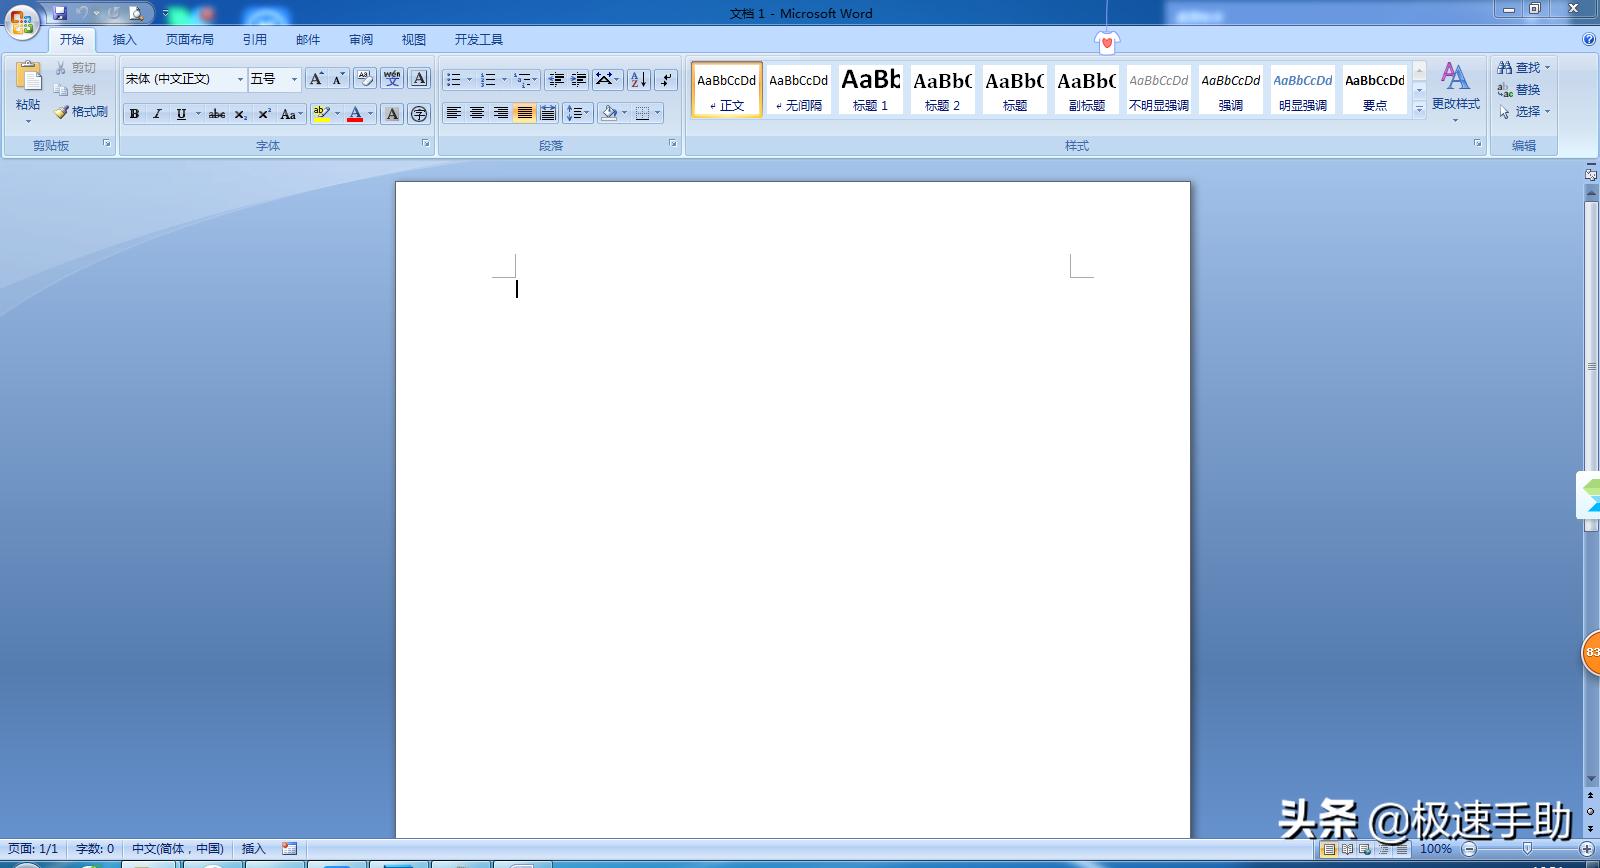Switch to the 开发工具 (Developer) tab
The height and width of the screenshot is (868, 1600).
point(479,40)
